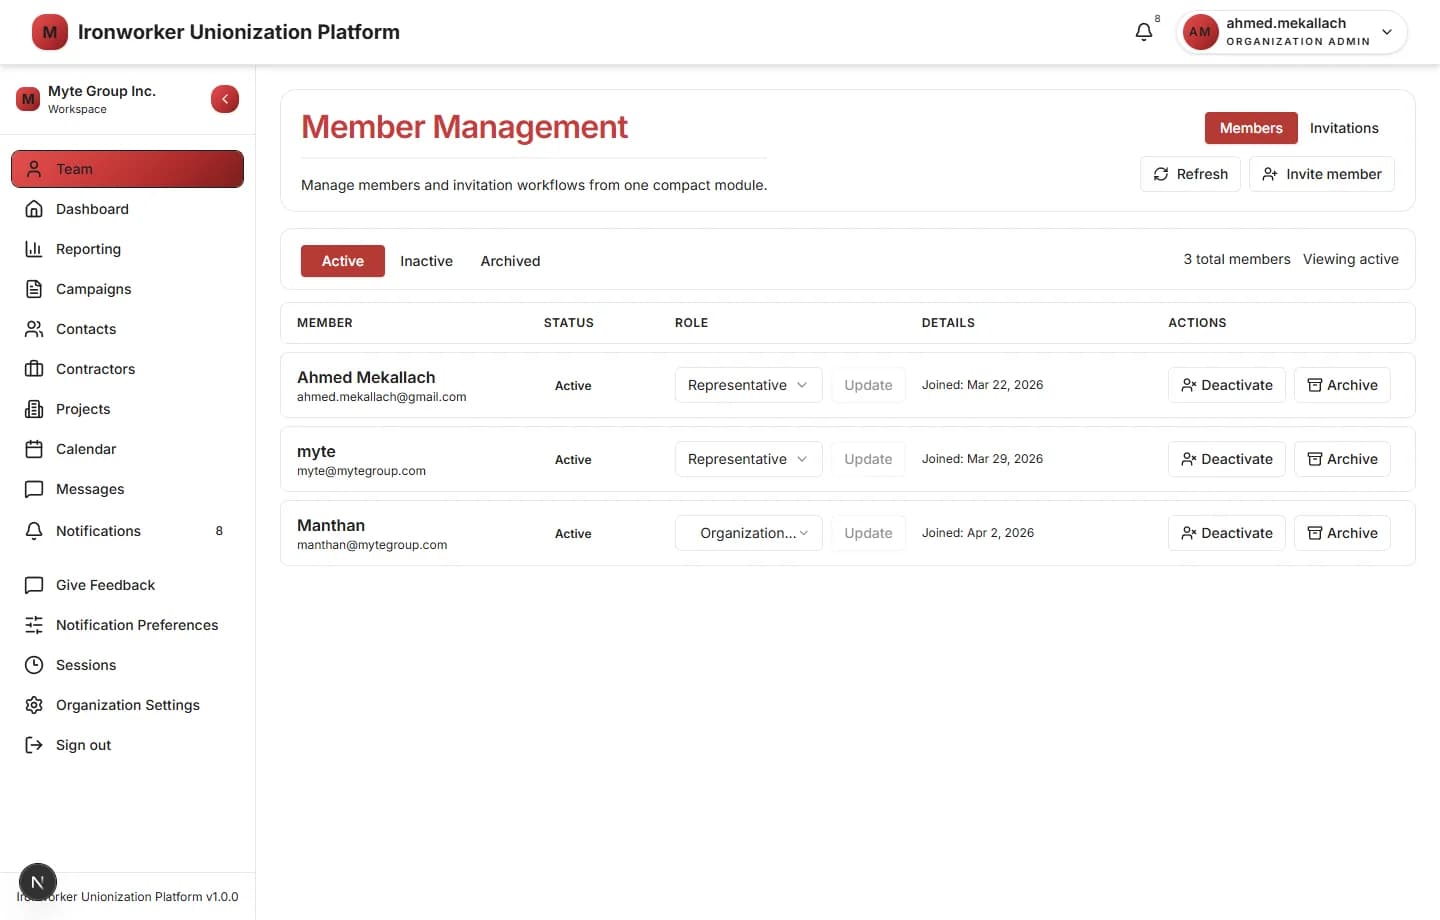Open Organization role dropdown for Manthan
This screenshot has height=920, width=1440.
[748, 533]
